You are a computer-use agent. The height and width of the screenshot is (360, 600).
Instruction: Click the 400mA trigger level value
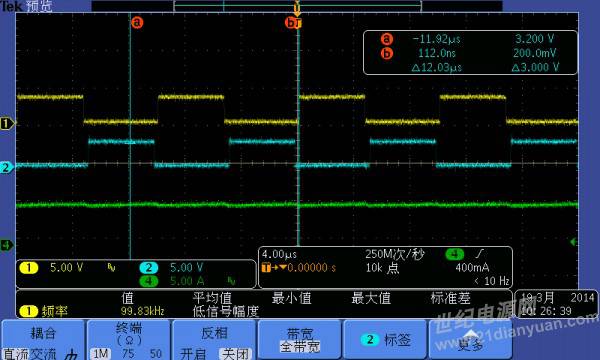(x=472, y=267)
